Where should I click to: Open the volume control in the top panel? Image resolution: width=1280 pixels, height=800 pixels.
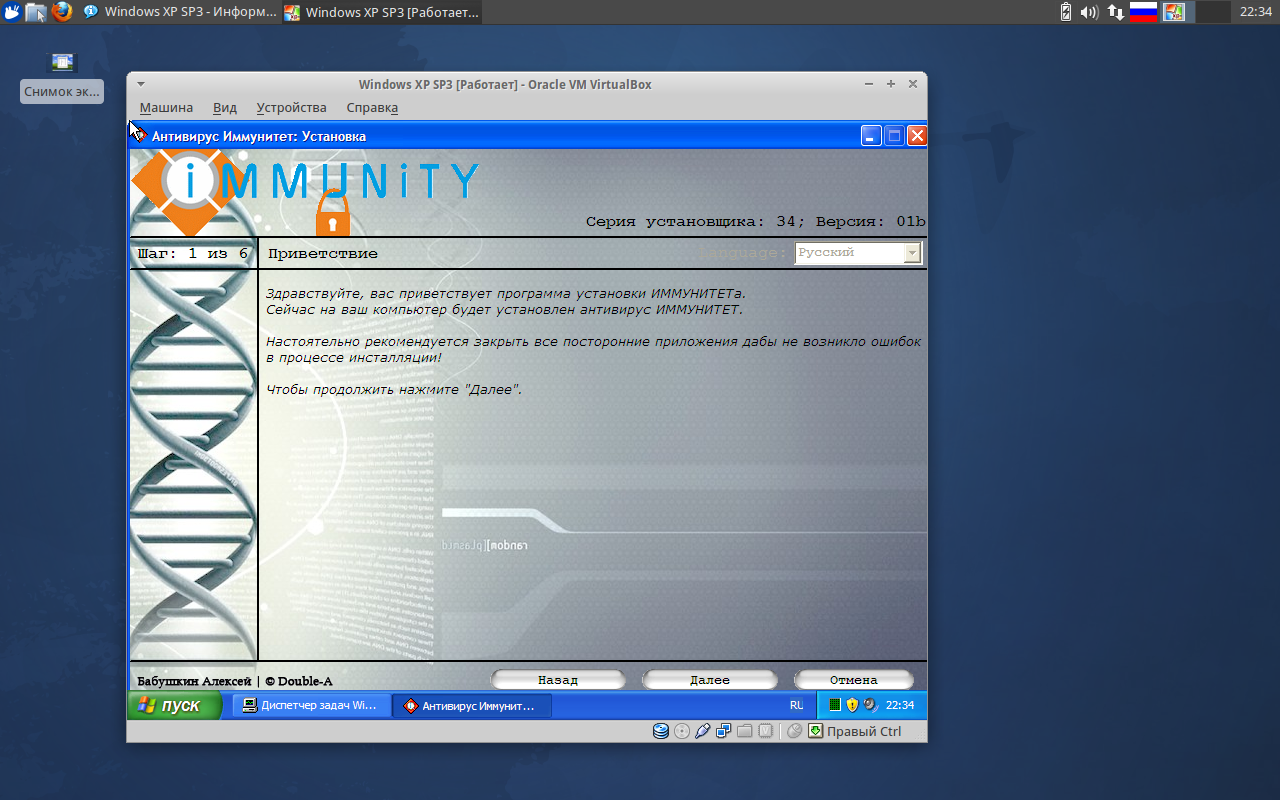coord(1089,12)
